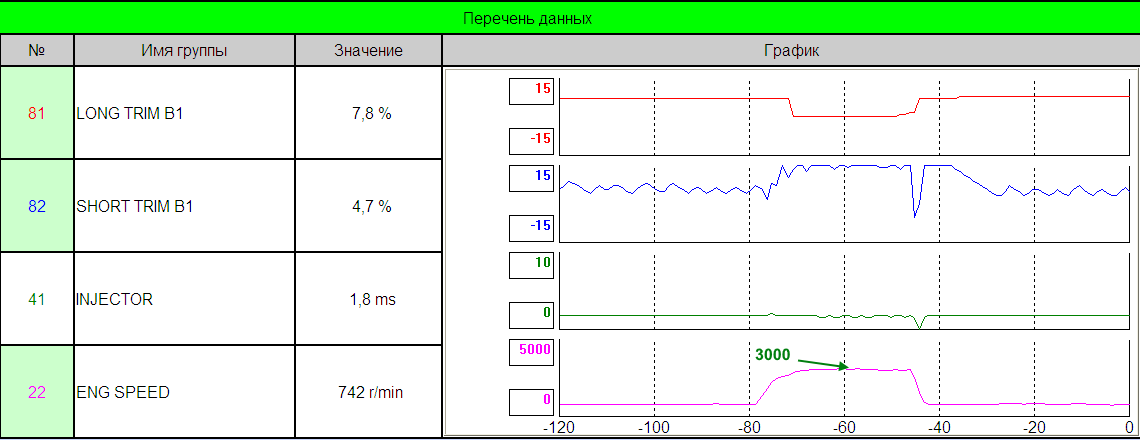
Task: Click the 1,8 ms value cell
Action: tap(368, 299)
